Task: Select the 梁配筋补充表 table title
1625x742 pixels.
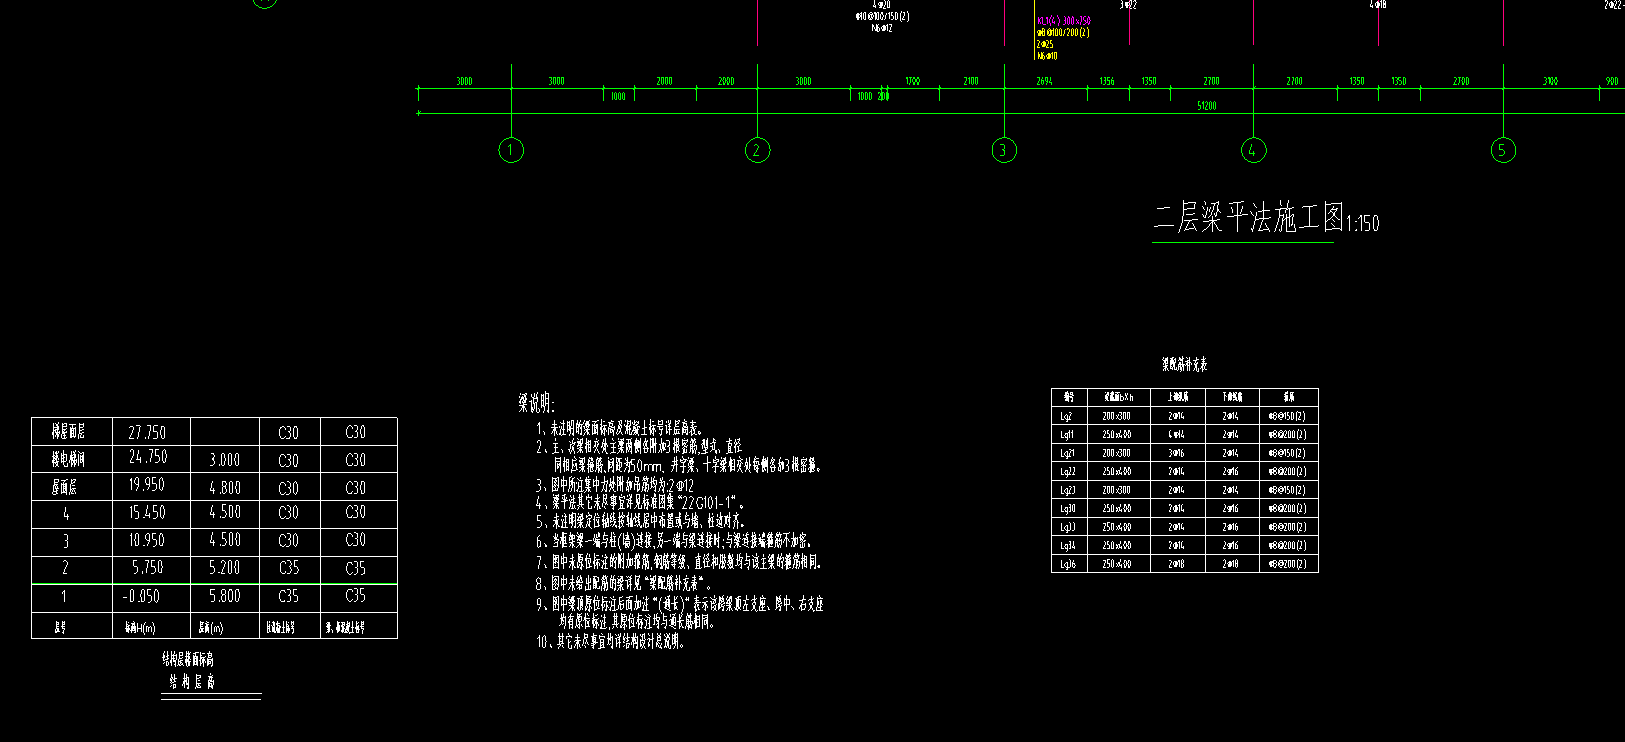Action: click(1184, 365)
